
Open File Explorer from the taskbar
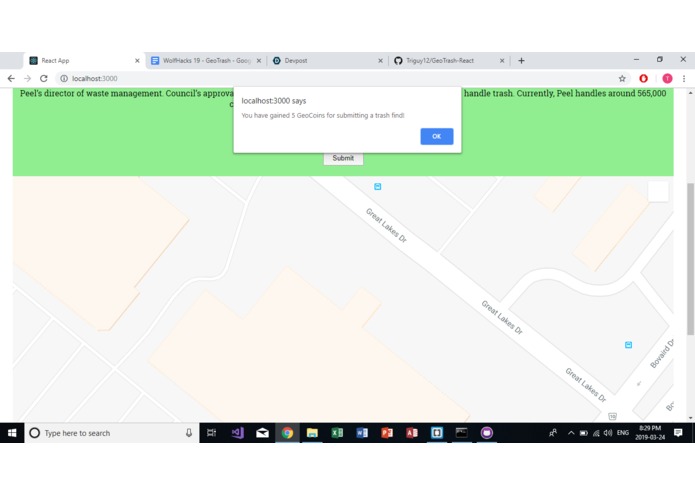312,433
